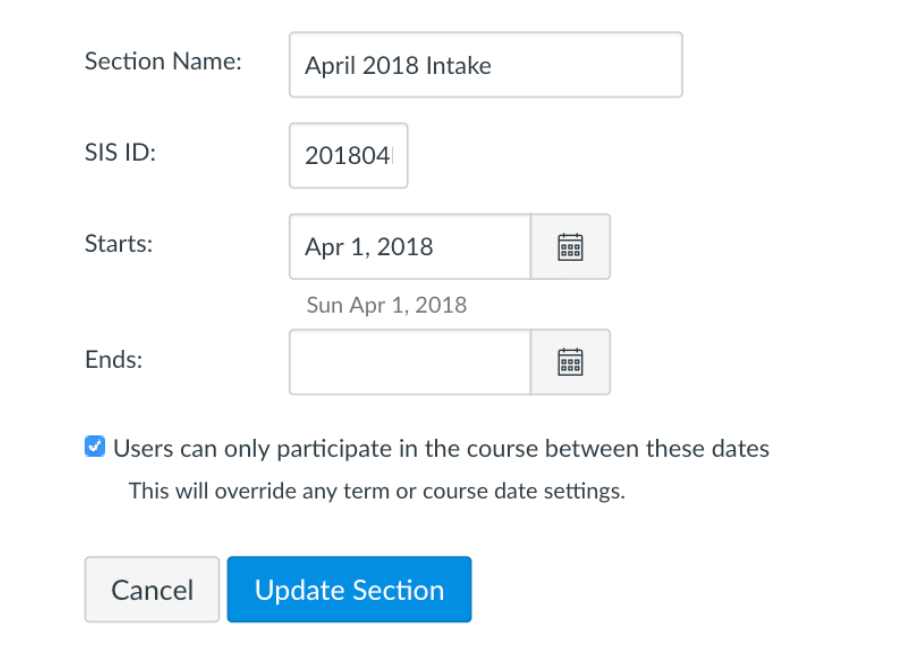Abort editing by clicking Cancel
The image size is (920, 660).
pos(151,589)
